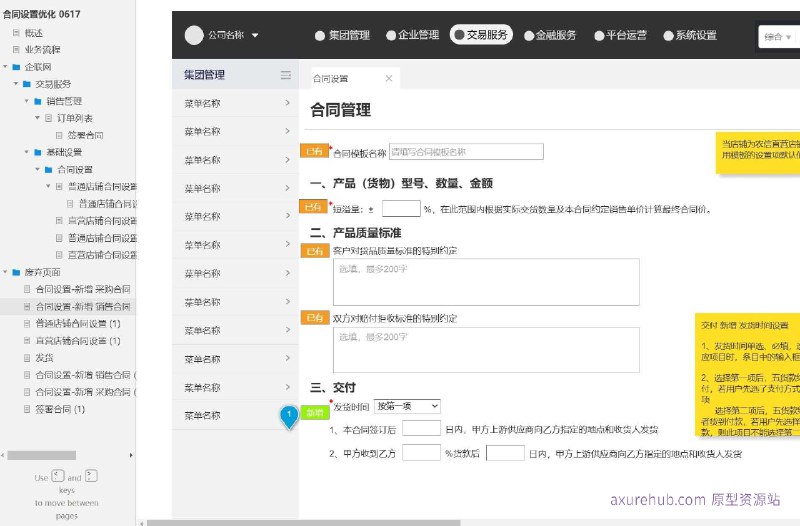Switch to 金融服务 top navigation
The height and width of the screenshot is (526, 800).
tap(550, 35)
